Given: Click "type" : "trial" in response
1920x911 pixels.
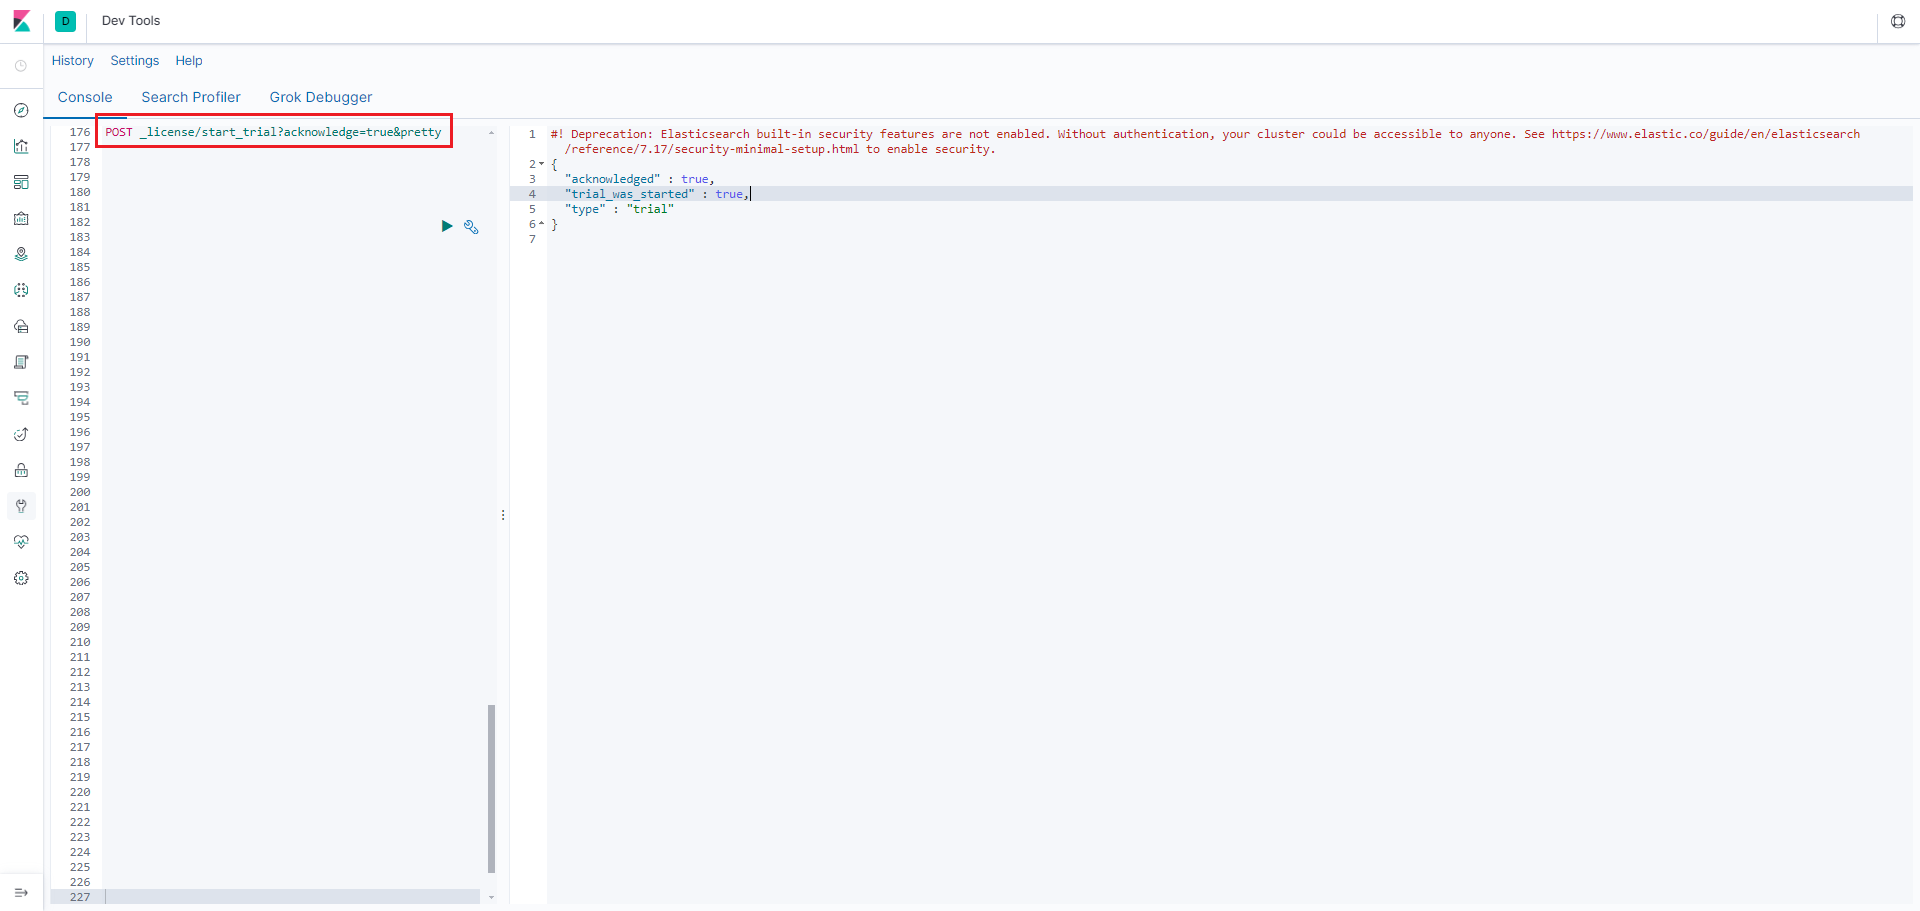Looking at the screenshot, I should pos(620,209).
